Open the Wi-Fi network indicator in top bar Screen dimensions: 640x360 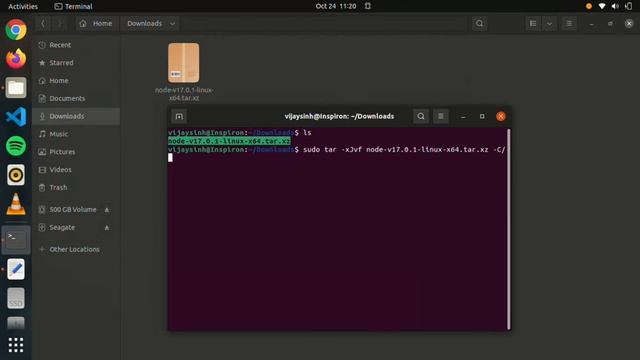(602, 6)
